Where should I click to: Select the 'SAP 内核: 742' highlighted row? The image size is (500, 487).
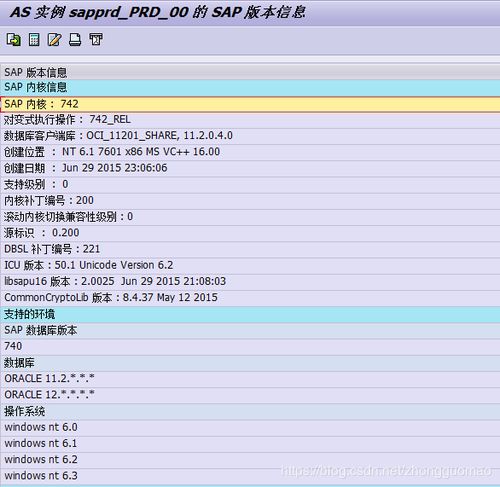coord(250,104)
